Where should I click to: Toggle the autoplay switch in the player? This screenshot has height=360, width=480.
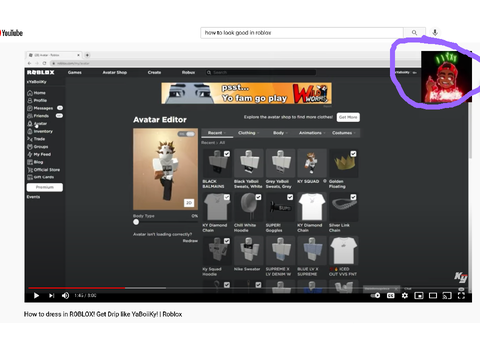click(375, 296)
